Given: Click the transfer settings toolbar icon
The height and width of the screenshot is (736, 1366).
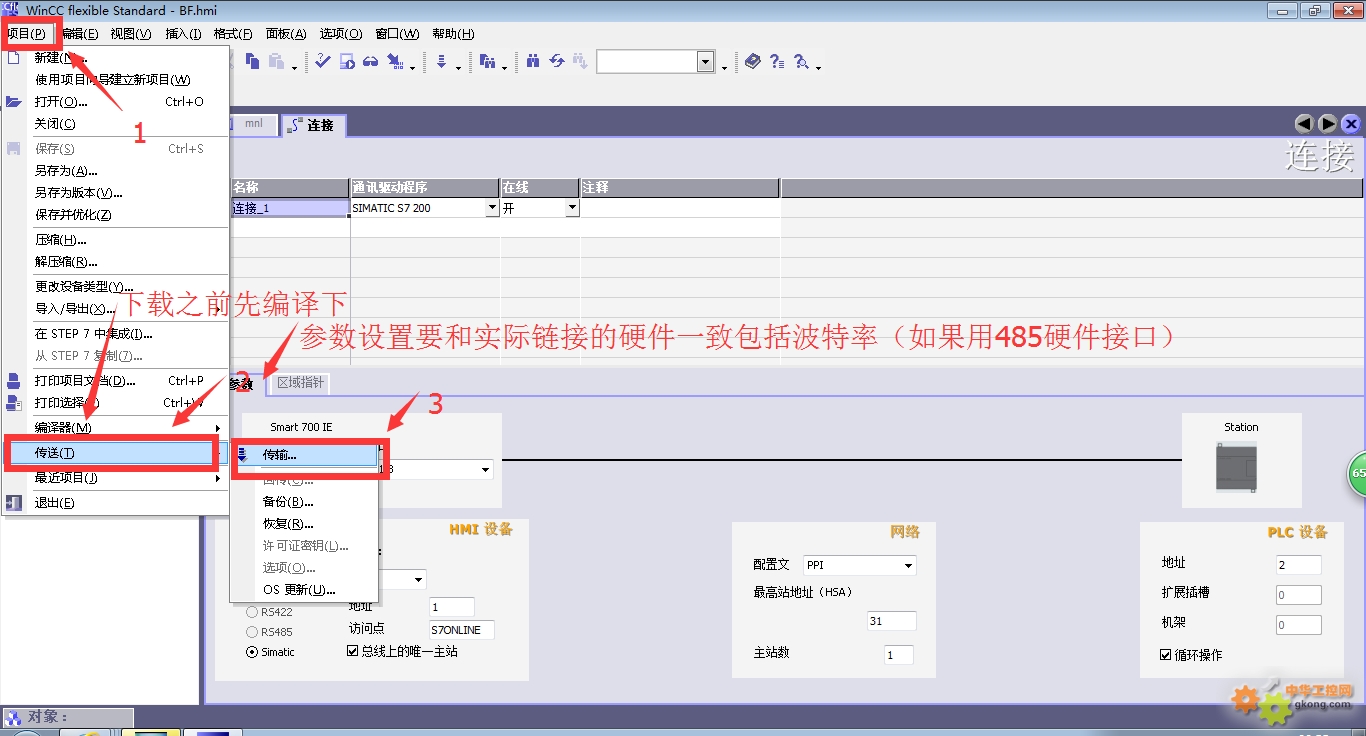Looking at the screenshot, I should point(395,62).
